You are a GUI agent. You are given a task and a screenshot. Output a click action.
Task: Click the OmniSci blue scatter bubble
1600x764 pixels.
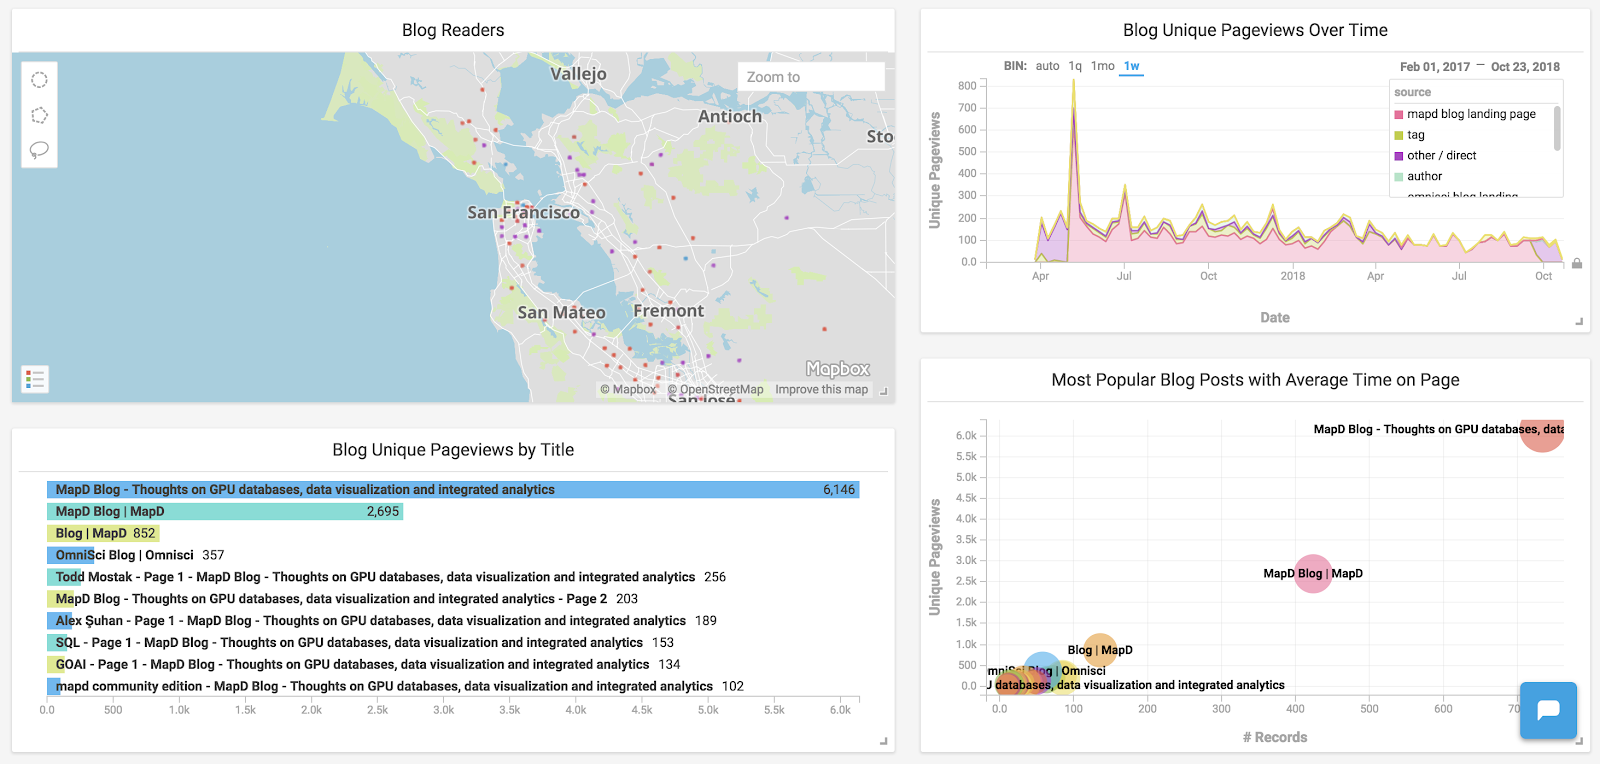1043,670
